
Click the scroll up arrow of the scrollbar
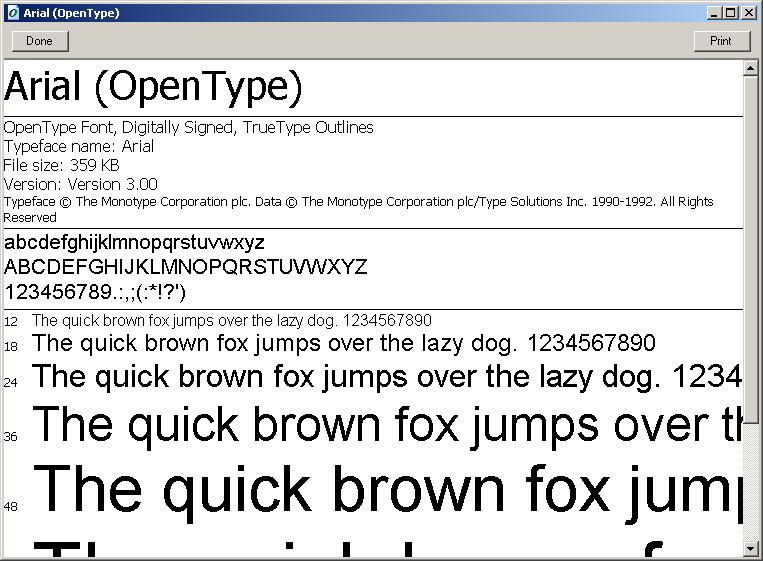tap(750, 68)
